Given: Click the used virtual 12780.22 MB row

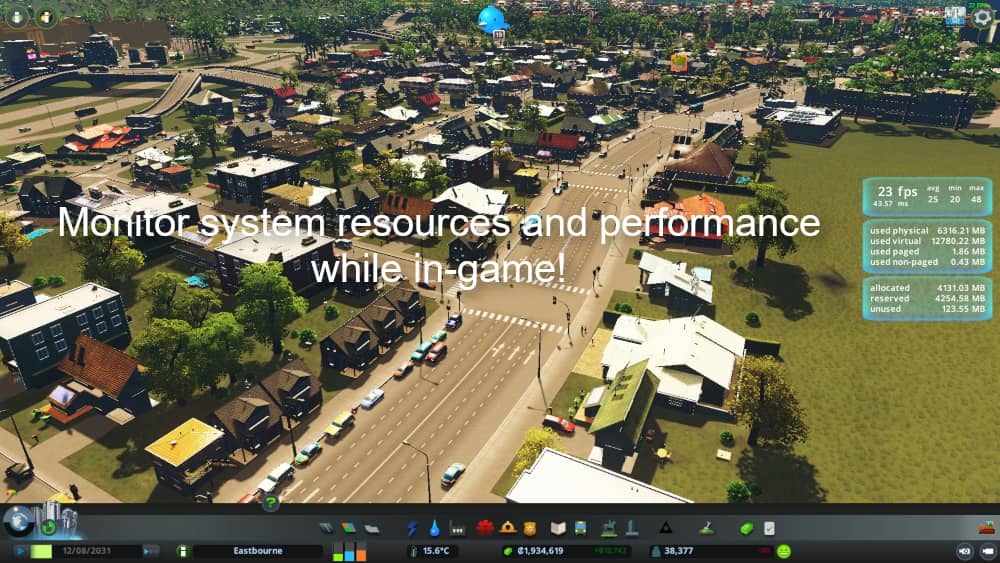Looking at the screenshot, I should point(927,241).
